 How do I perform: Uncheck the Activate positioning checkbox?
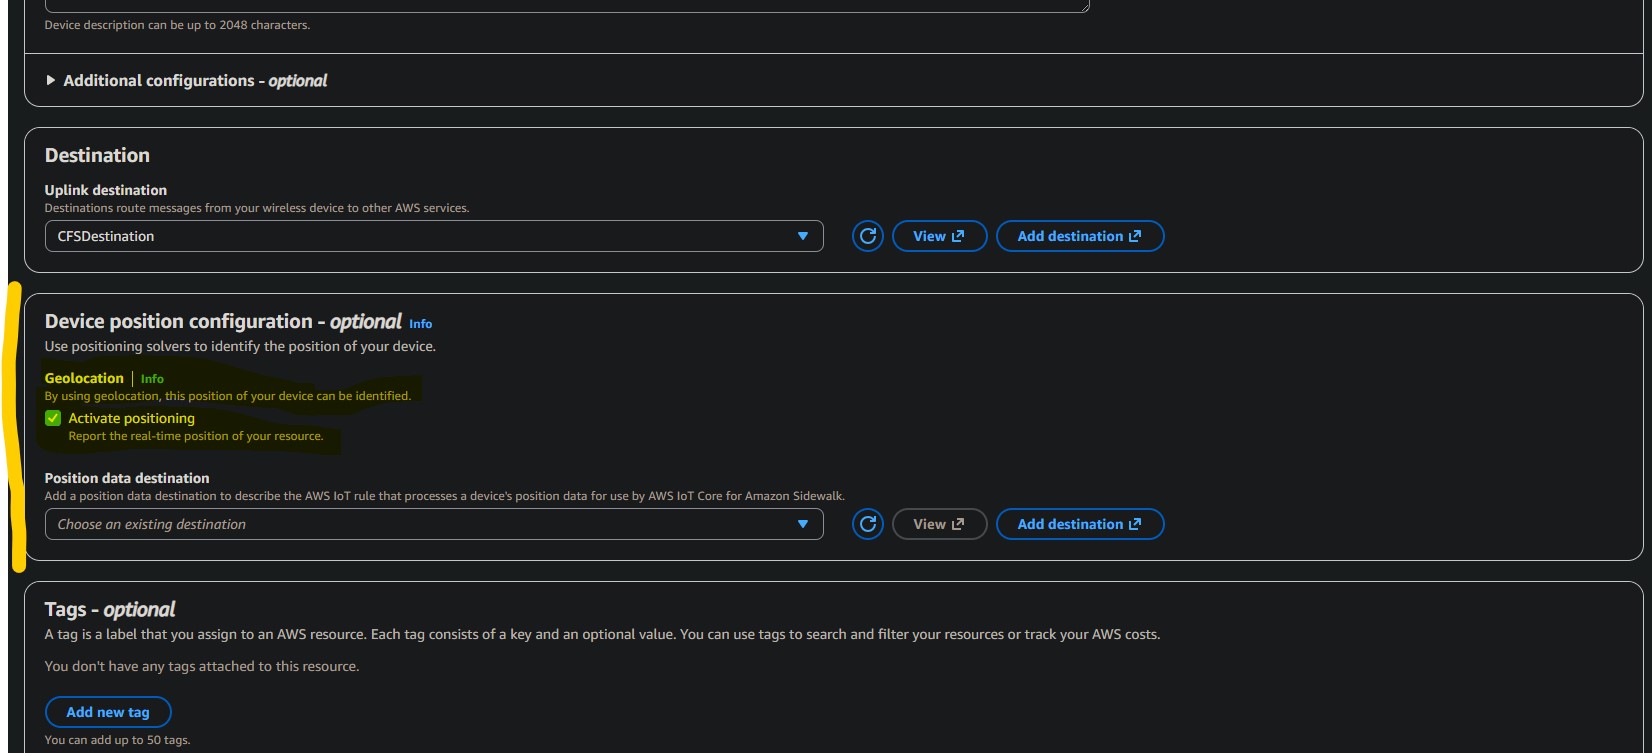pos(53,418)
